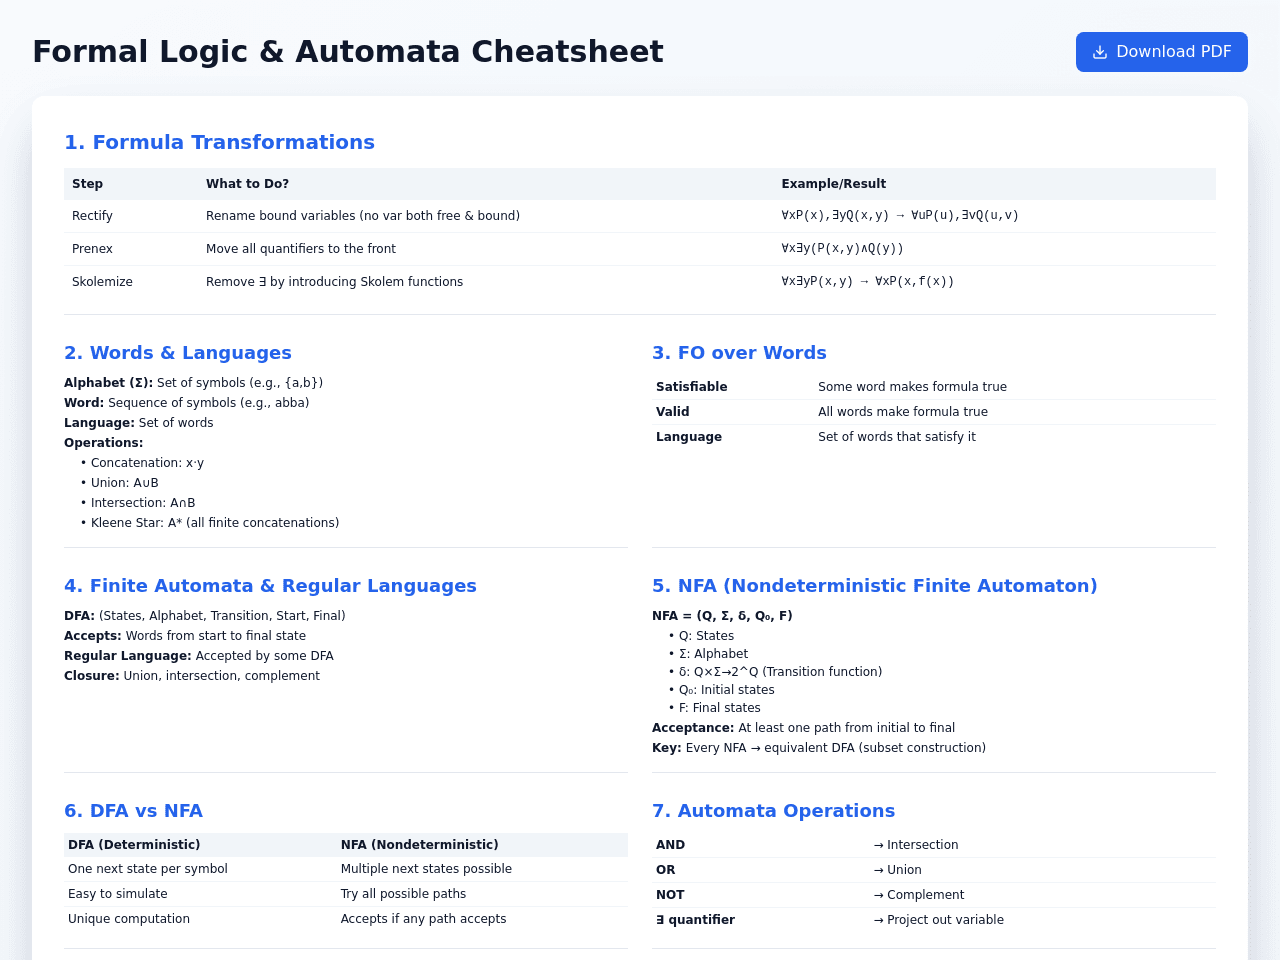This screenshot has width=1280, height=960.
Task: Click the 'NFA (Nondeterministic)' column header
Action: (419, 845)
